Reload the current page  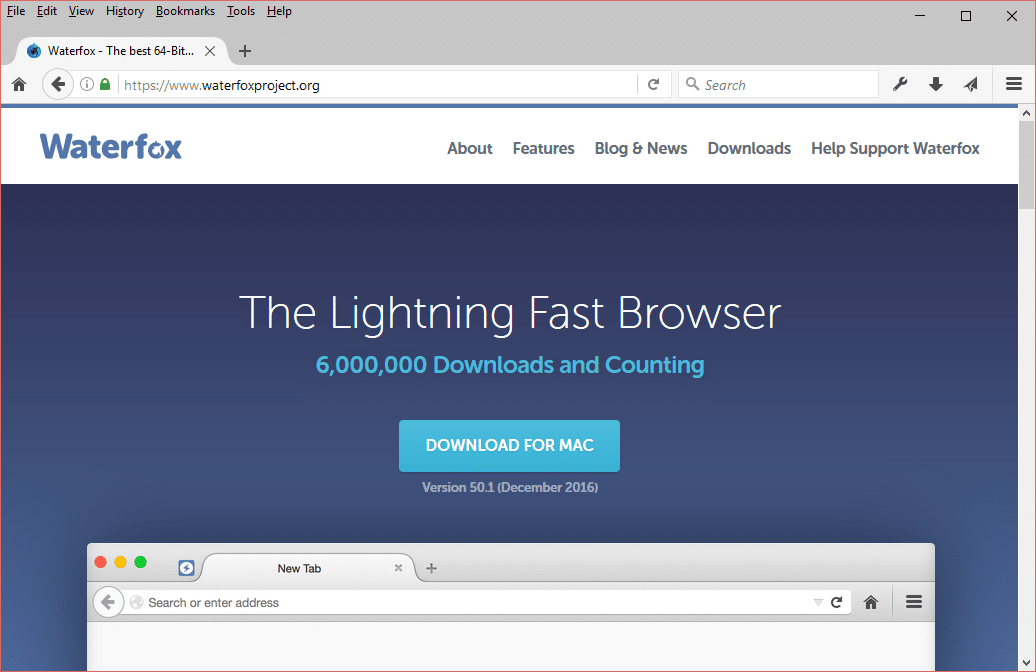click(653, 85)
